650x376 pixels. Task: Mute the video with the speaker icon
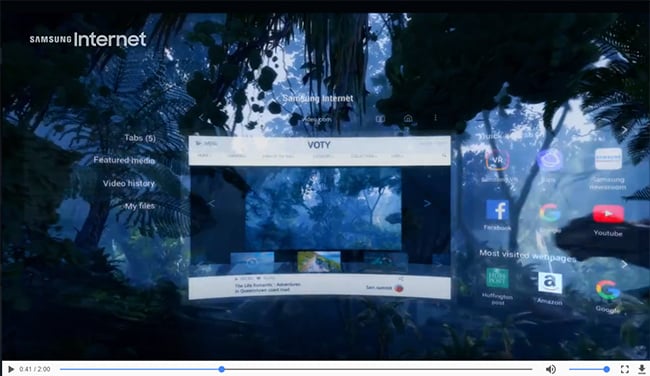point(551,369)
